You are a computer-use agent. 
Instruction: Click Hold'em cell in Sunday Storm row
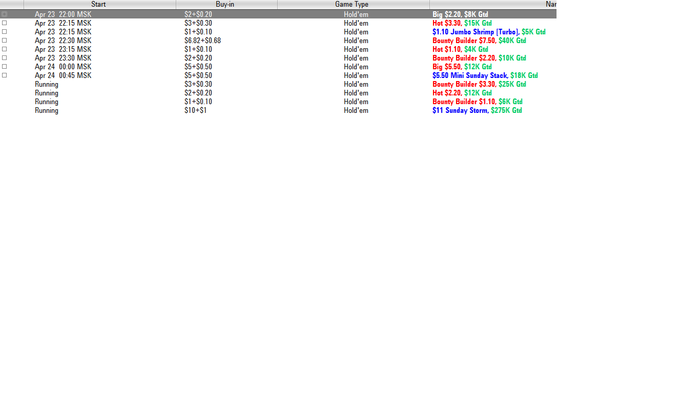tap(356, 110)
